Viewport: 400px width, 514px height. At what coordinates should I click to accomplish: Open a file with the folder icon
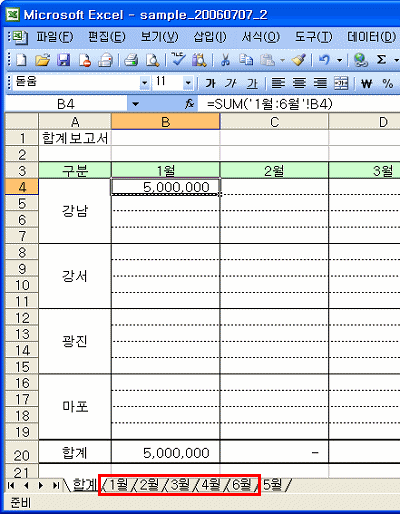pos(42,60)
